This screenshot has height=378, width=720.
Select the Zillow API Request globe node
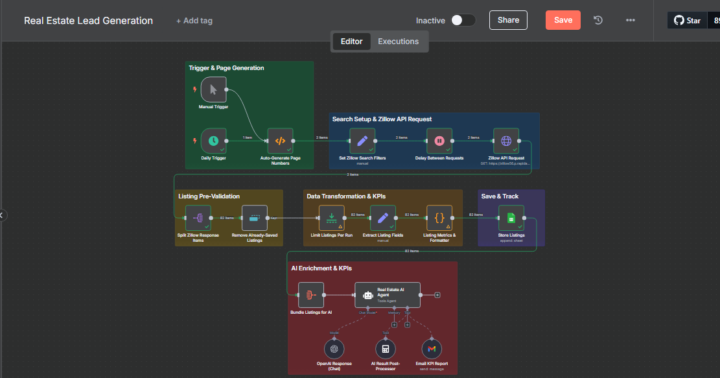click(x=506, y=141)
